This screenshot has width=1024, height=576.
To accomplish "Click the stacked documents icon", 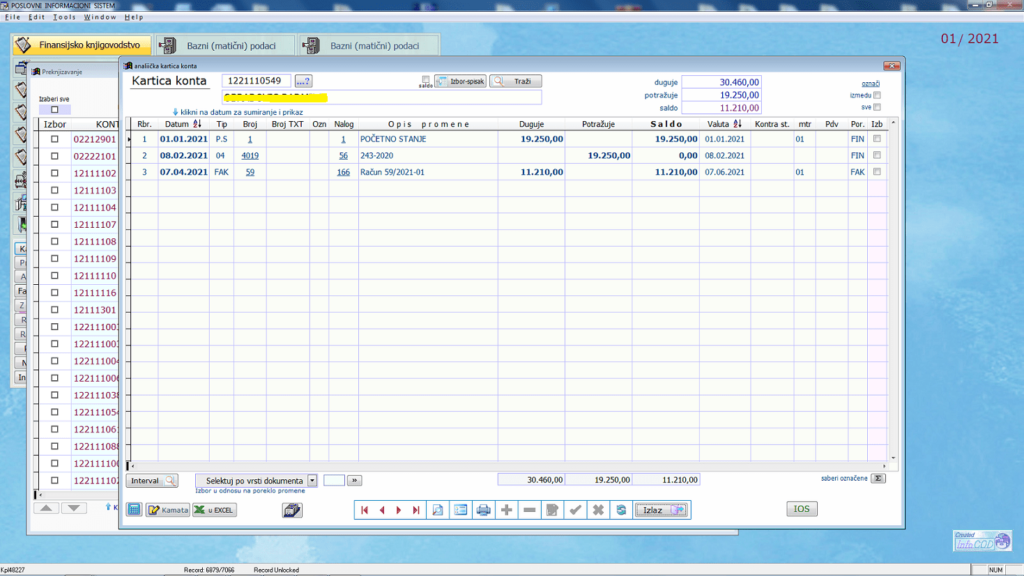I will tap(292, 510).
